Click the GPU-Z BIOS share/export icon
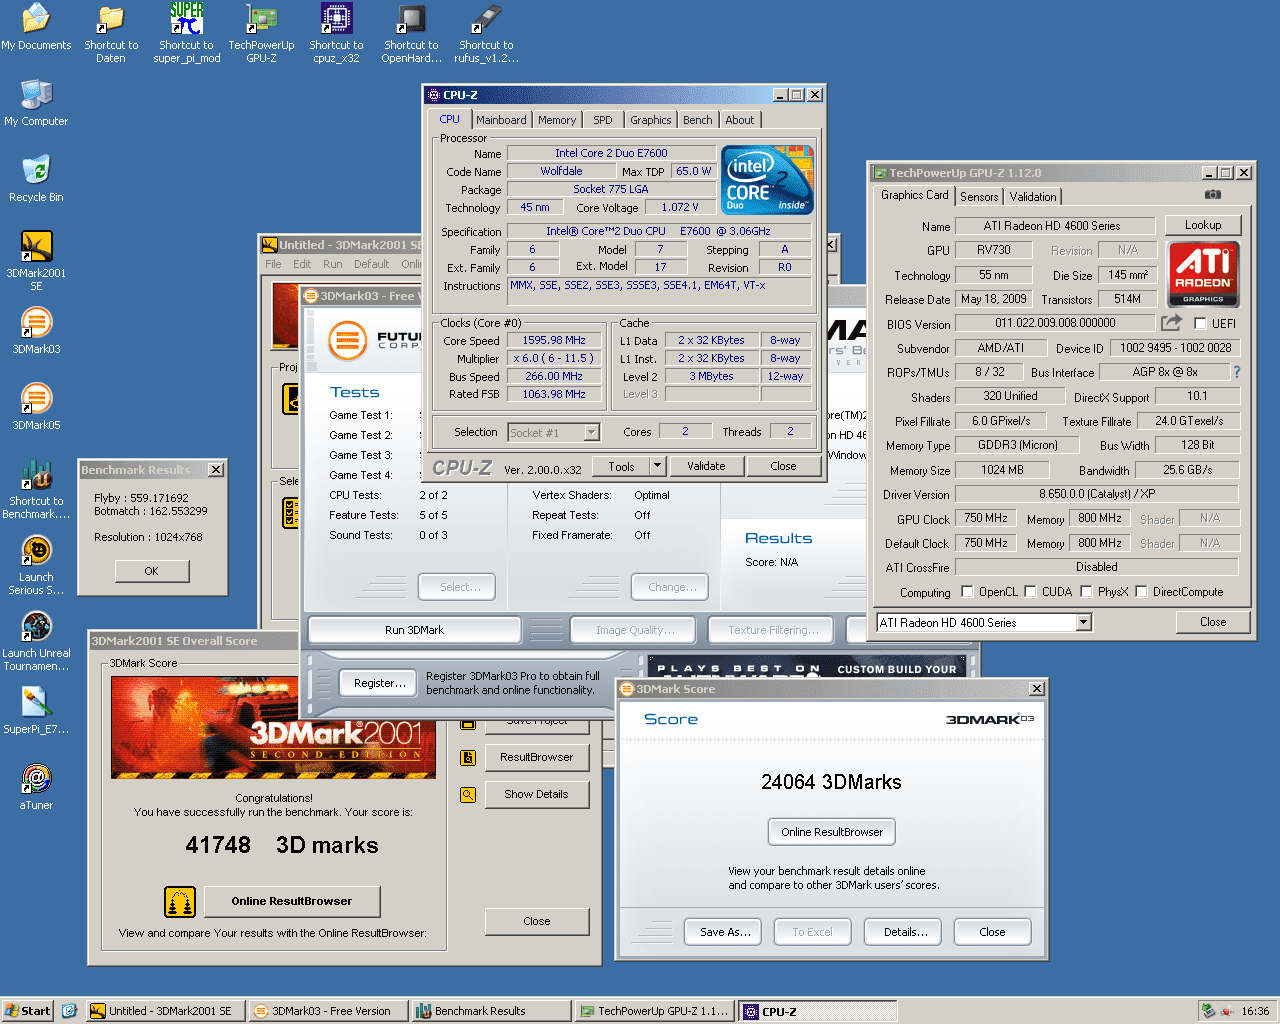 click(1171, 323)
